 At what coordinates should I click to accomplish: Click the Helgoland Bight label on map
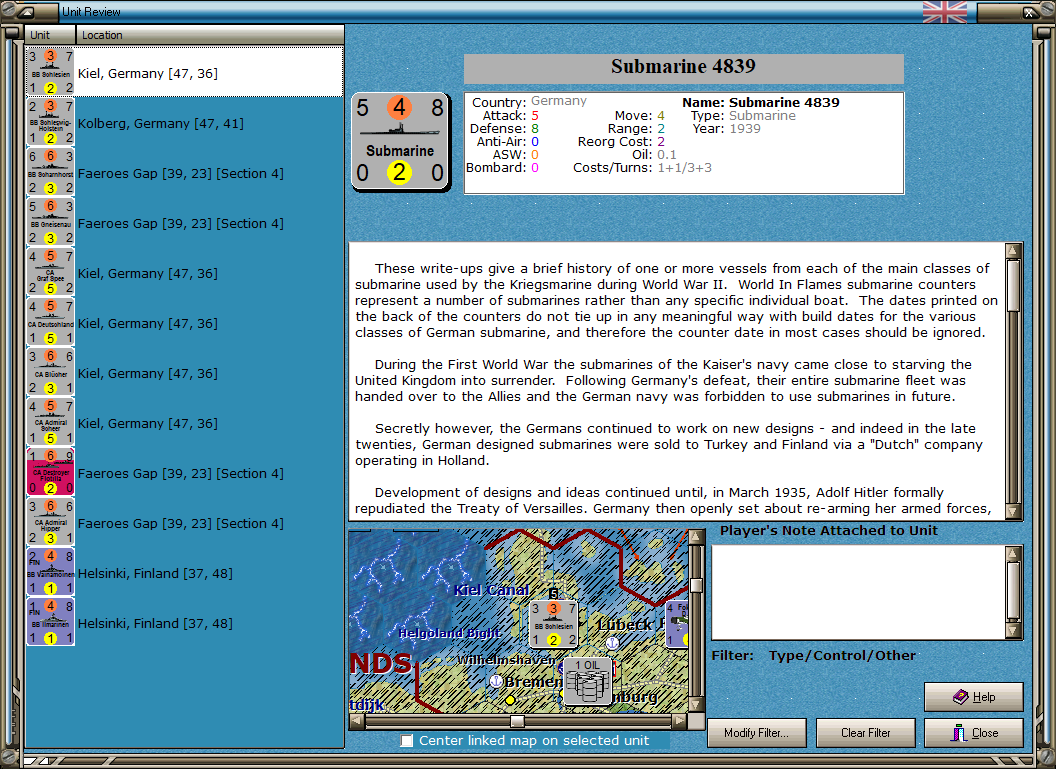449,633
